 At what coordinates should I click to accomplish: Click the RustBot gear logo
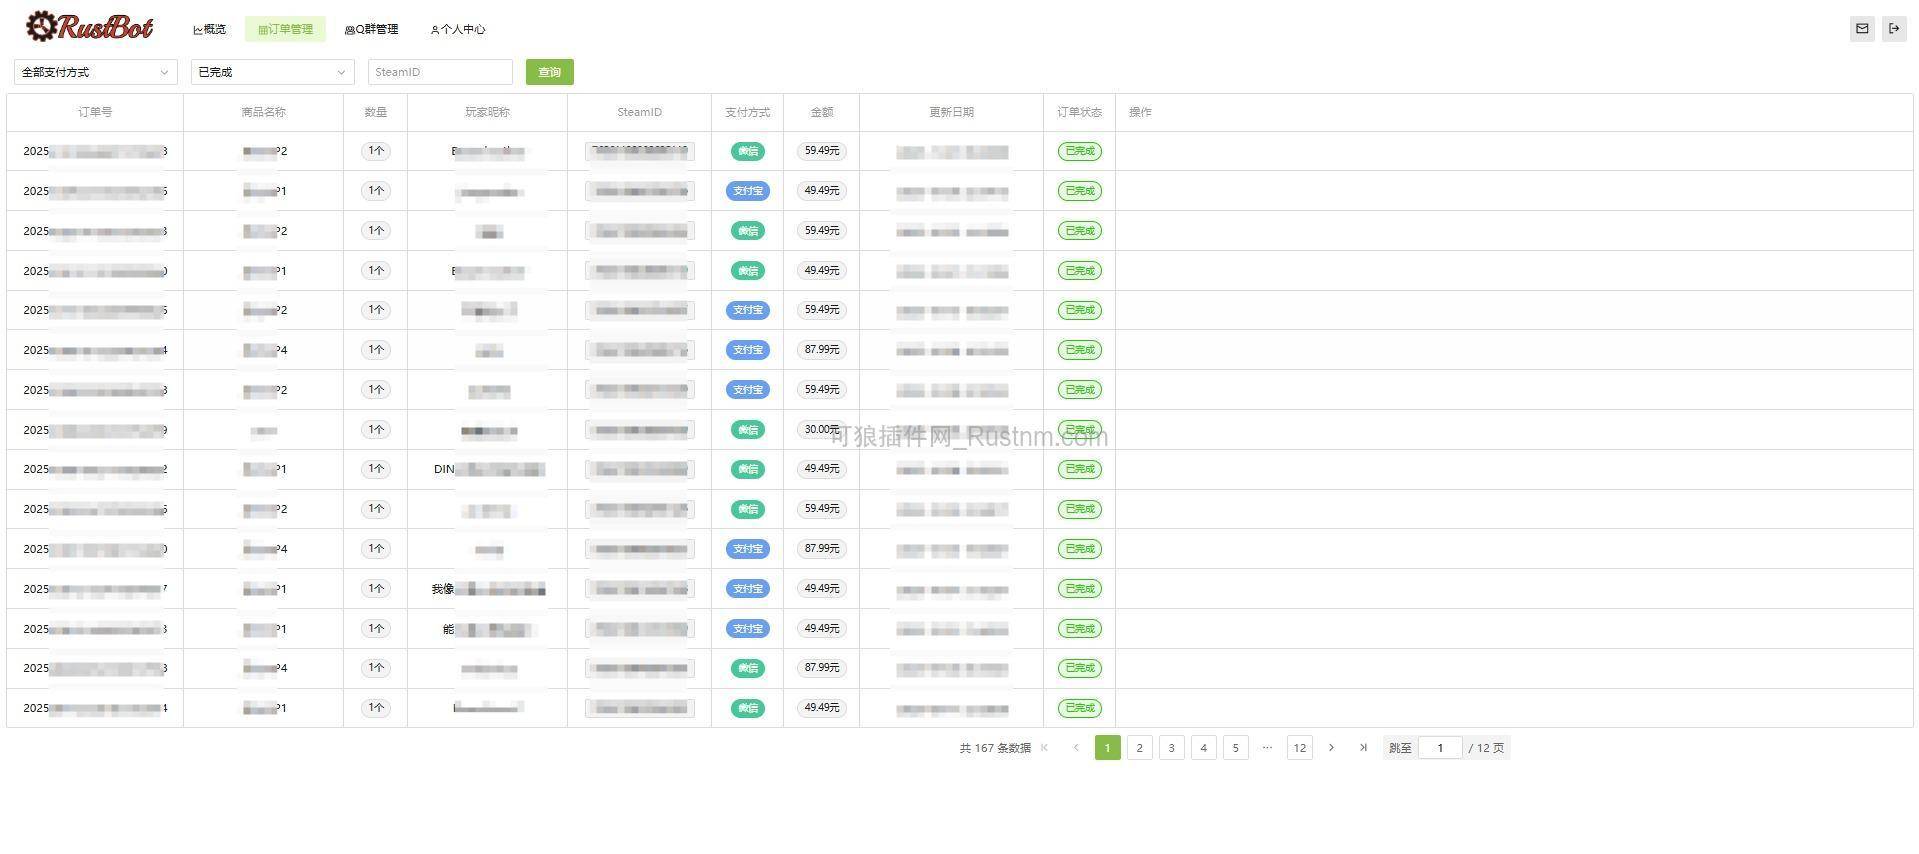pyautogui.click(x=89, y=27)
